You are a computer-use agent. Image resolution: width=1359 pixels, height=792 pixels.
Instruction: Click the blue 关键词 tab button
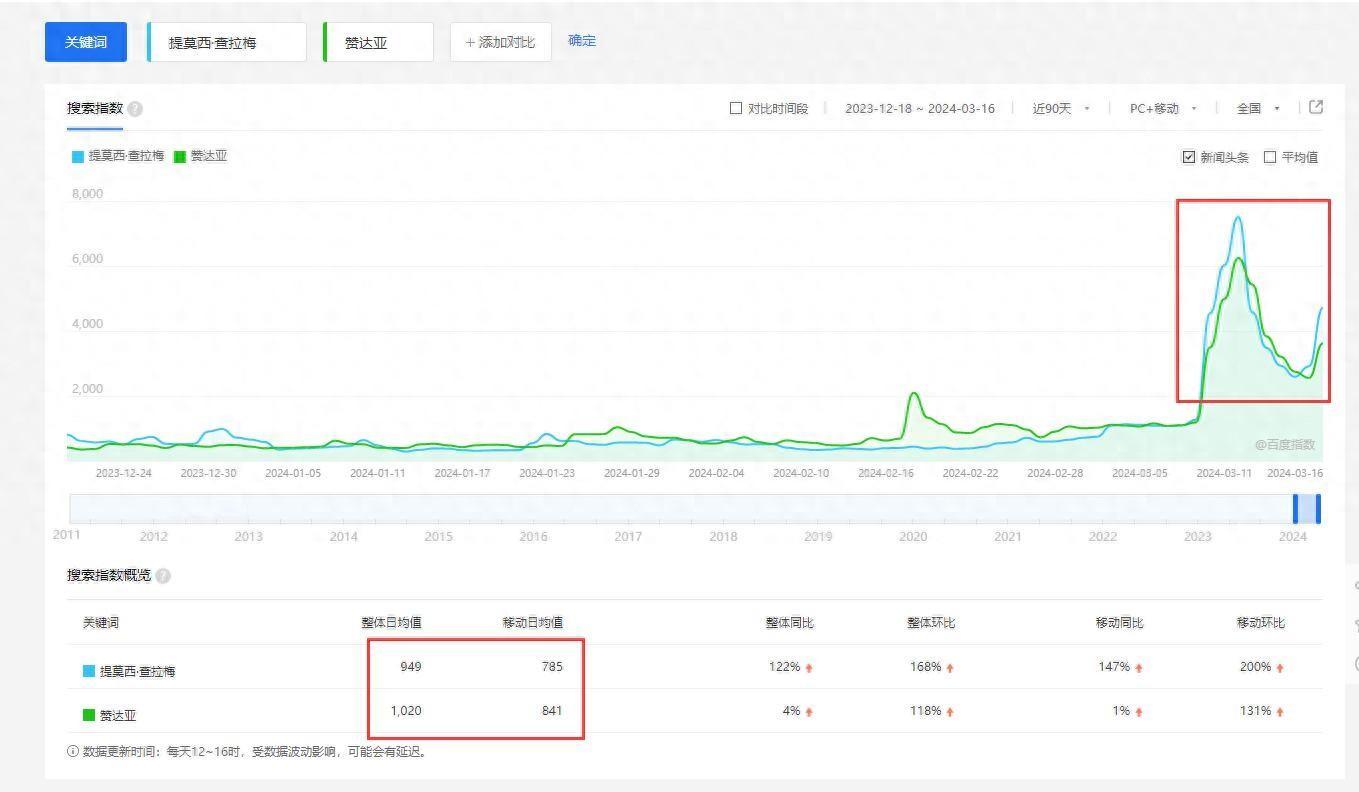click(86, 42)
